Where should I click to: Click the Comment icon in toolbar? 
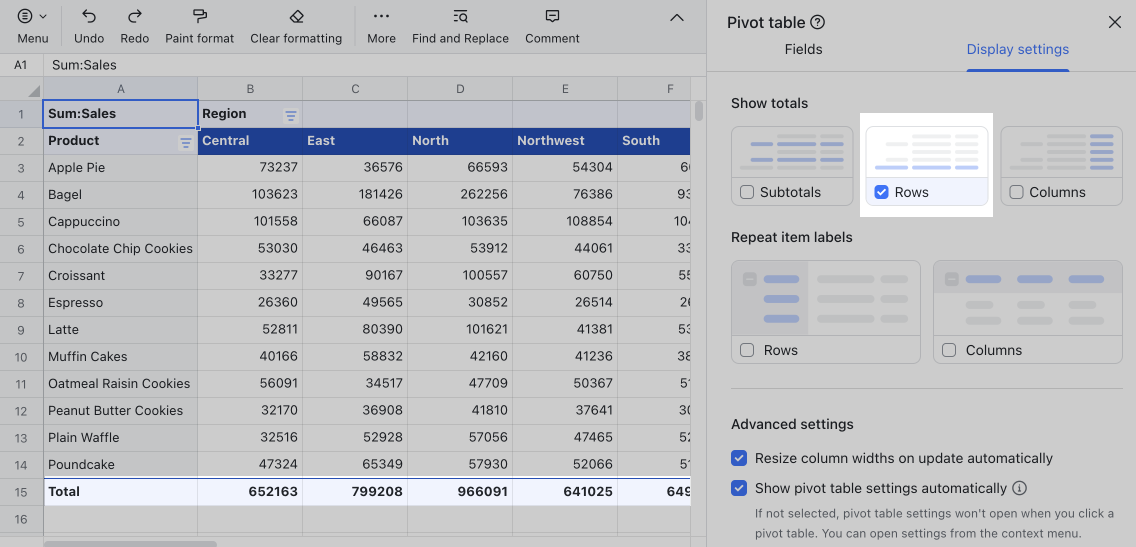(x=552, y=17)
